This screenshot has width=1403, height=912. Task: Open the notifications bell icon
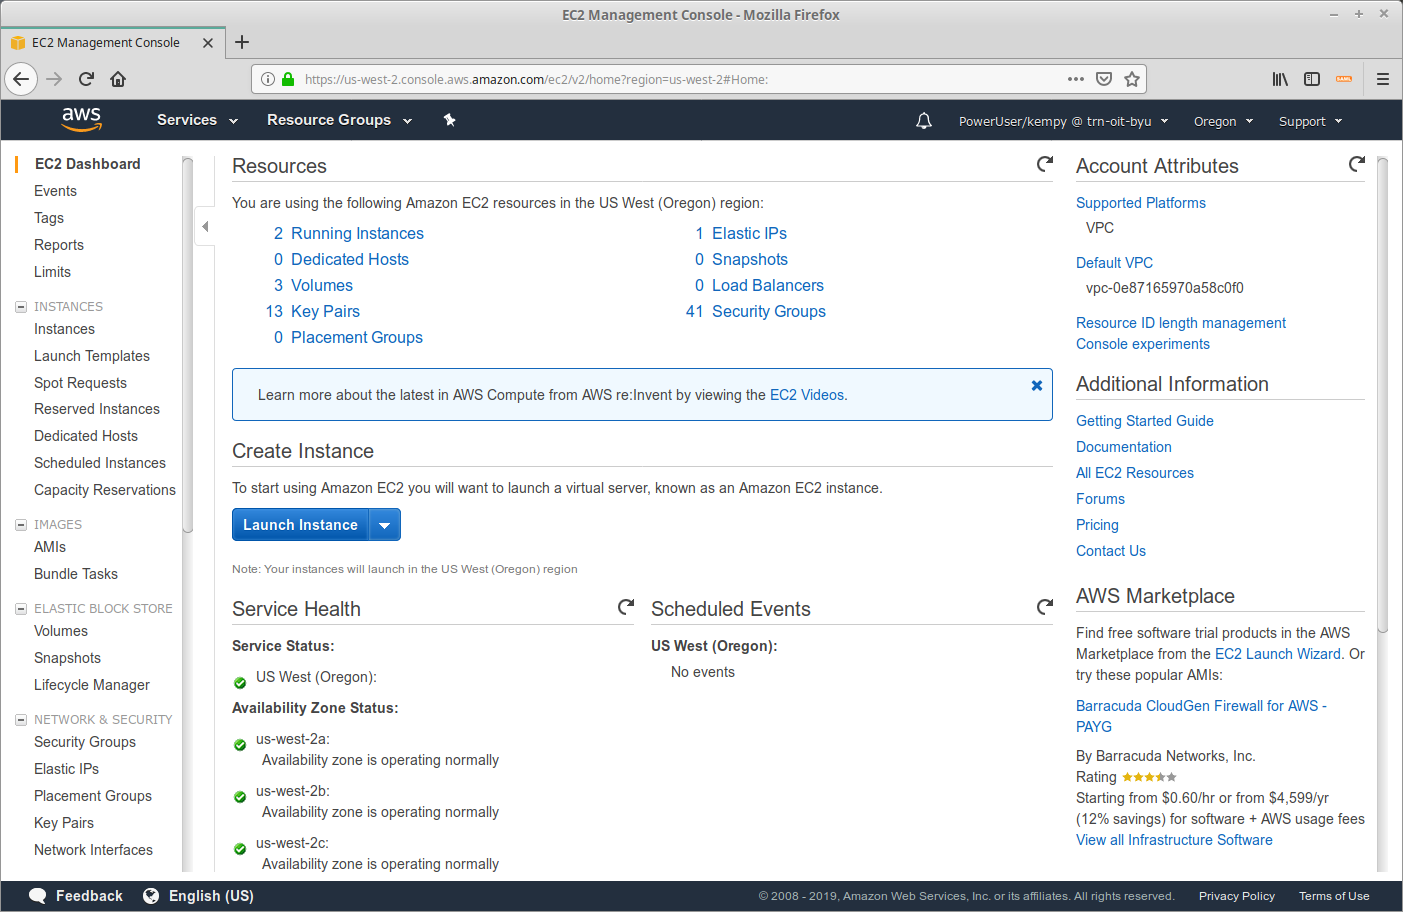pyautogui.click(x=924, y=121)
